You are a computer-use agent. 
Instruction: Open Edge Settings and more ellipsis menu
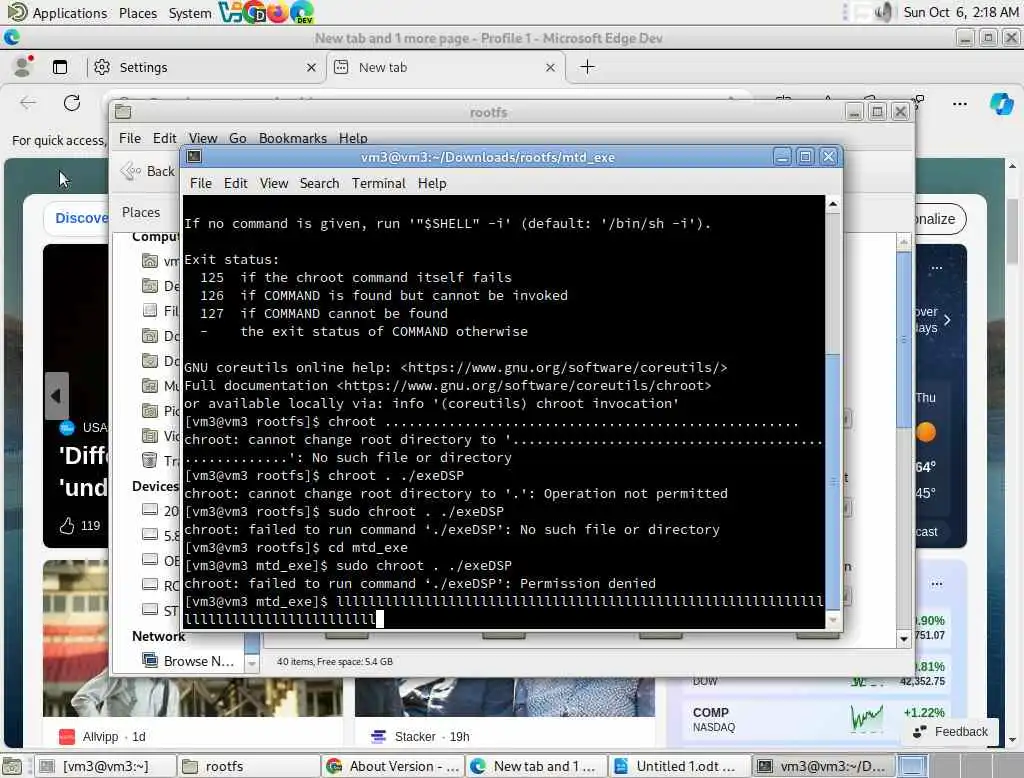point(959,104)
